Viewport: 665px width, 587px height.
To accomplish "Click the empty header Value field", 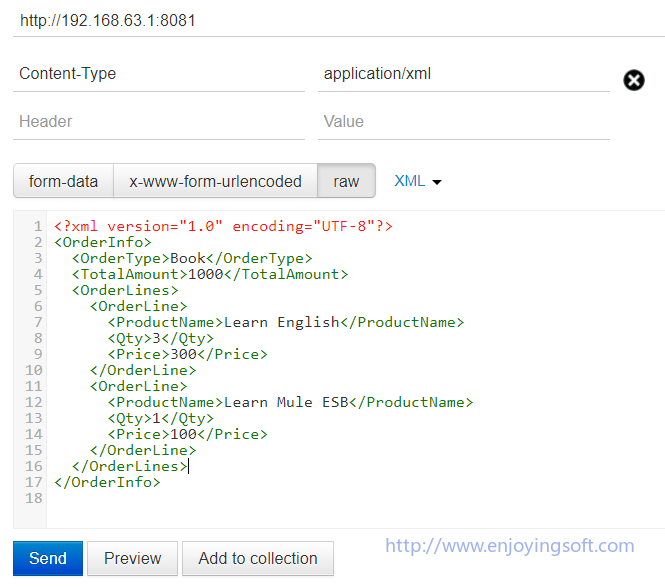I will click(x=463, y=121).
